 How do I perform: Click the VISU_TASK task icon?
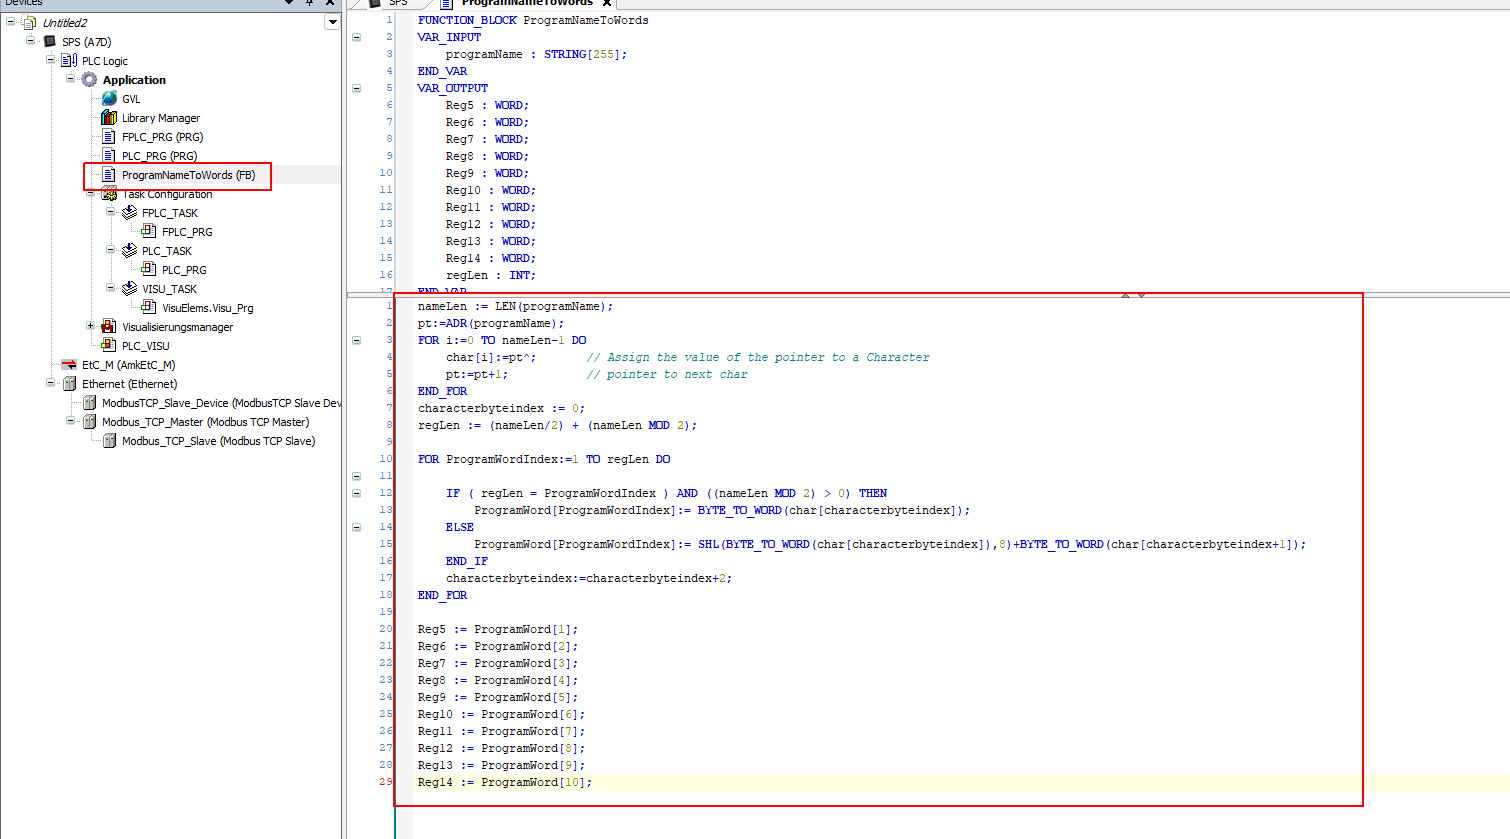click(129, 289)
